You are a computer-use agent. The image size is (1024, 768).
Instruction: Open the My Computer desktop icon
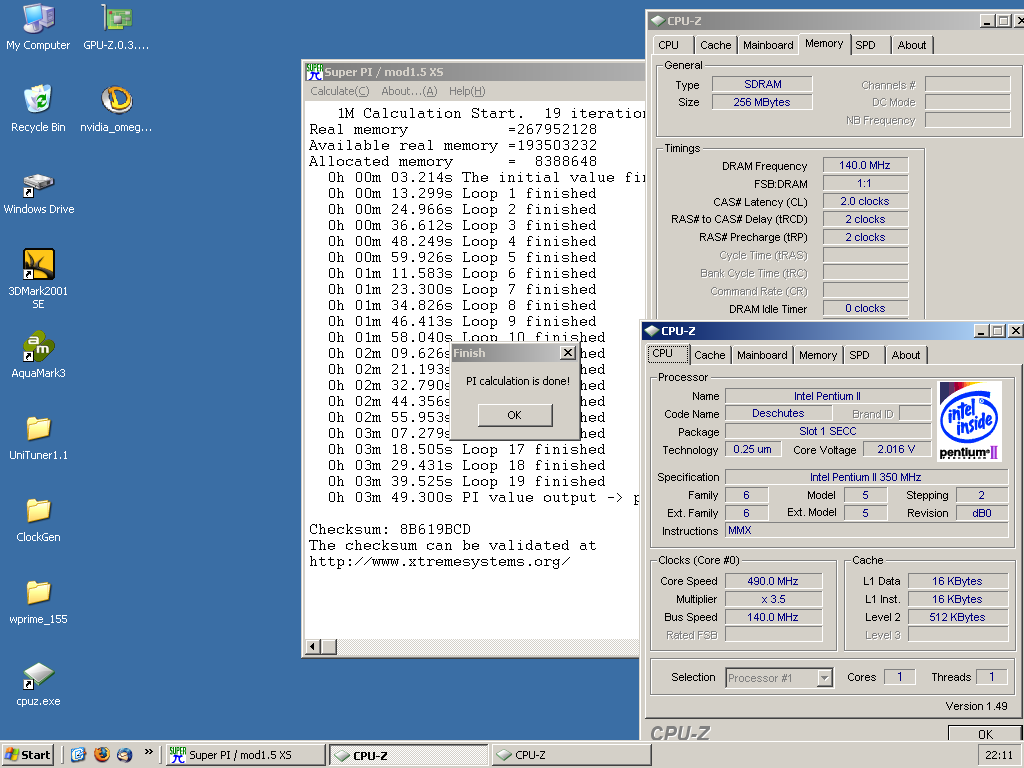pos(38,27)
